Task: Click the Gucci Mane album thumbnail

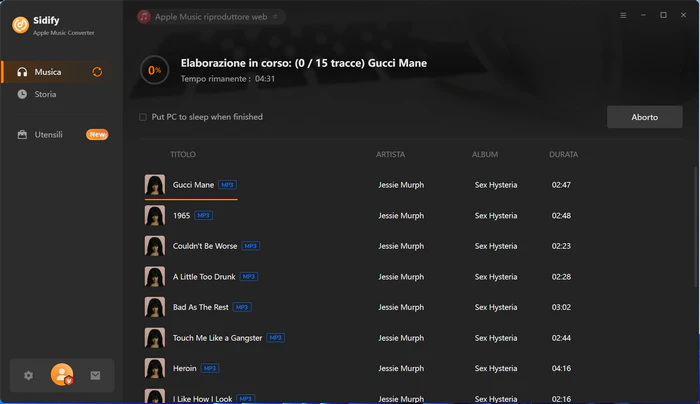Action: 155,185
